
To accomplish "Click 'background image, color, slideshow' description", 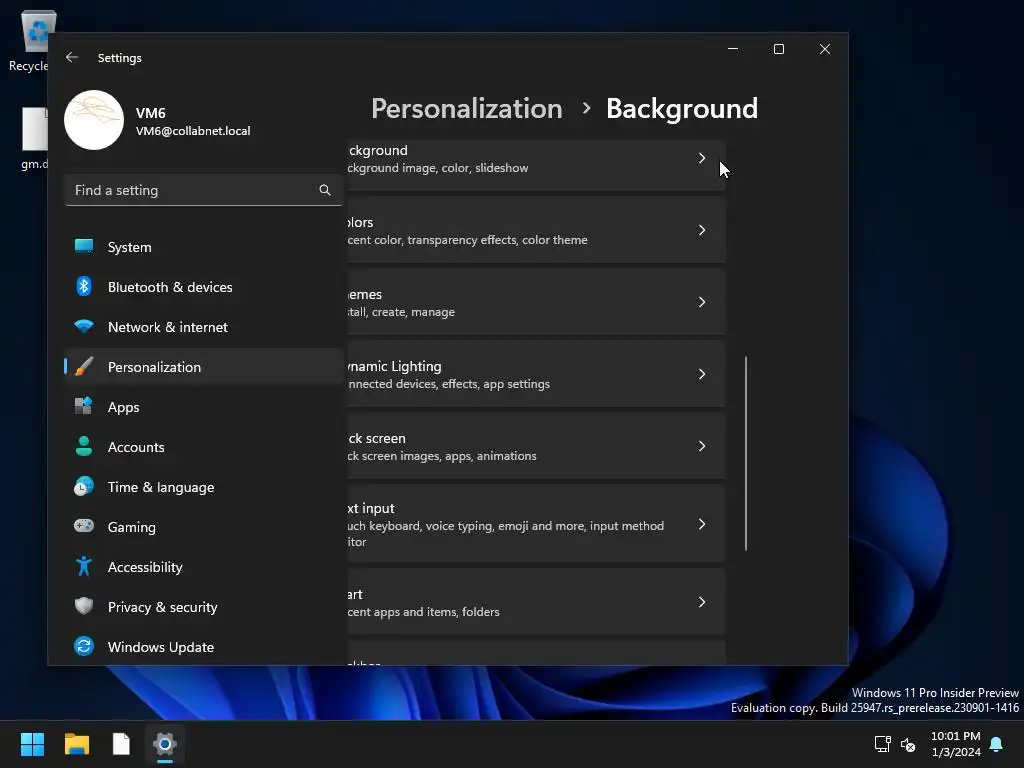I will coord(438,168).
